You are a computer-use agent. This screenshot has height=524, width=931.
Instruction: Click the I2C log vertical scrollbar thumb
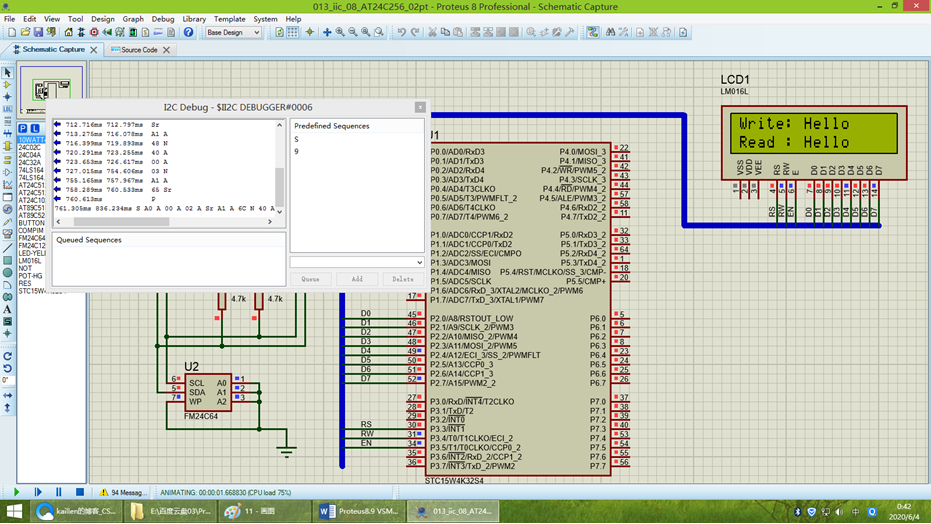[x=279, y=186]
